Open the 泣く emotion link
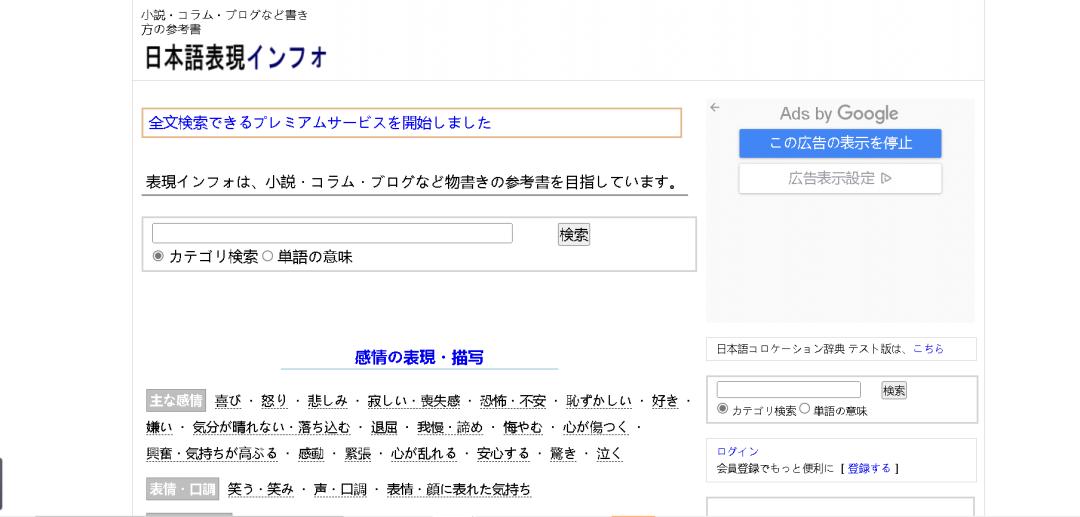 609,454
